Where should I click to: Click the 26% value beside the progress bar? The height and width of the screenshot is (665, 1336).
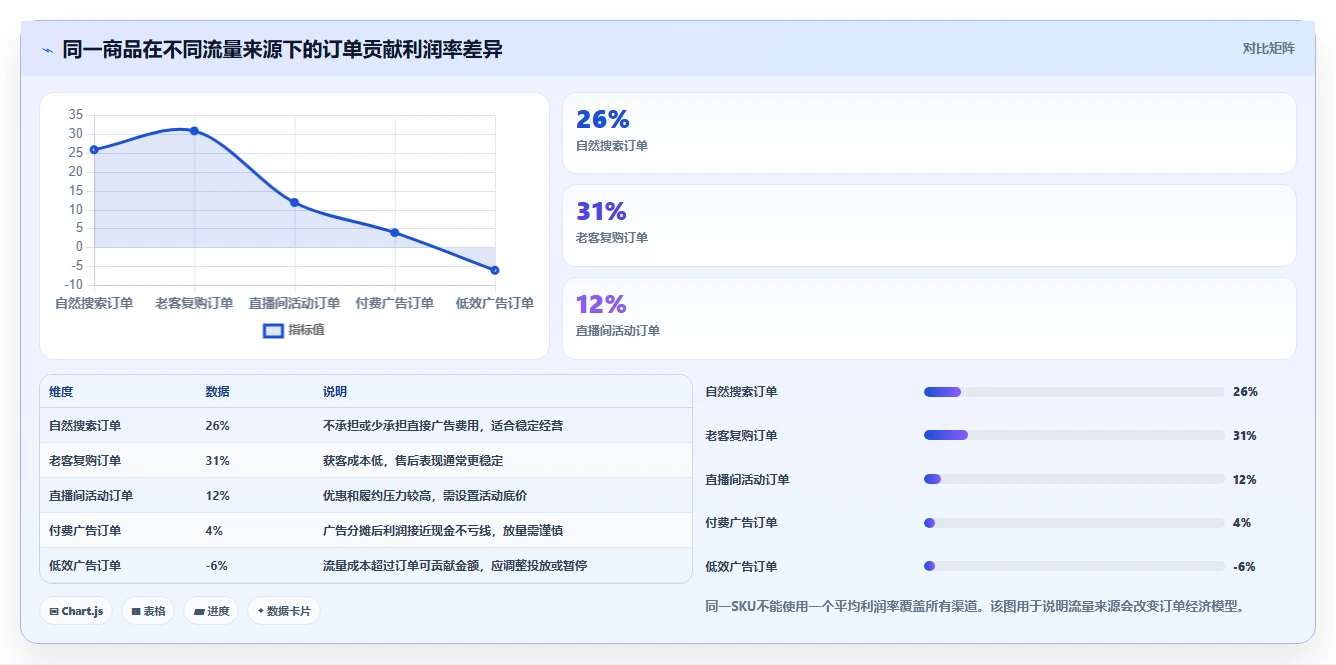click(1245, 392)
